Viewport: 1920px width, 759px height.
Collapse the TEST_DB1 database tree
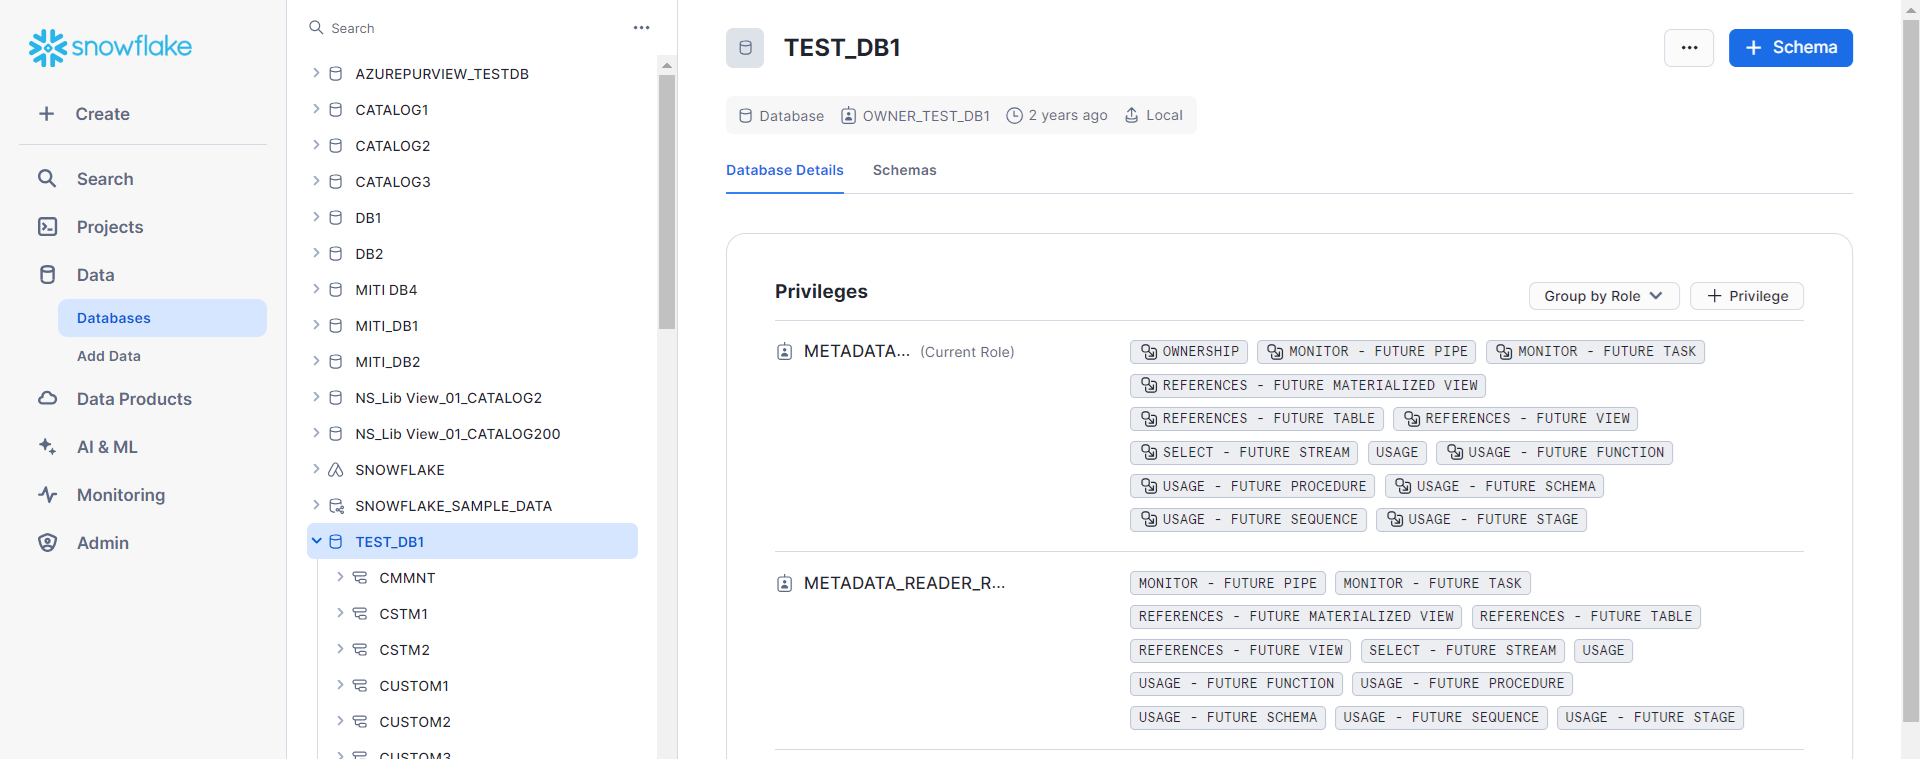[316, 541]
